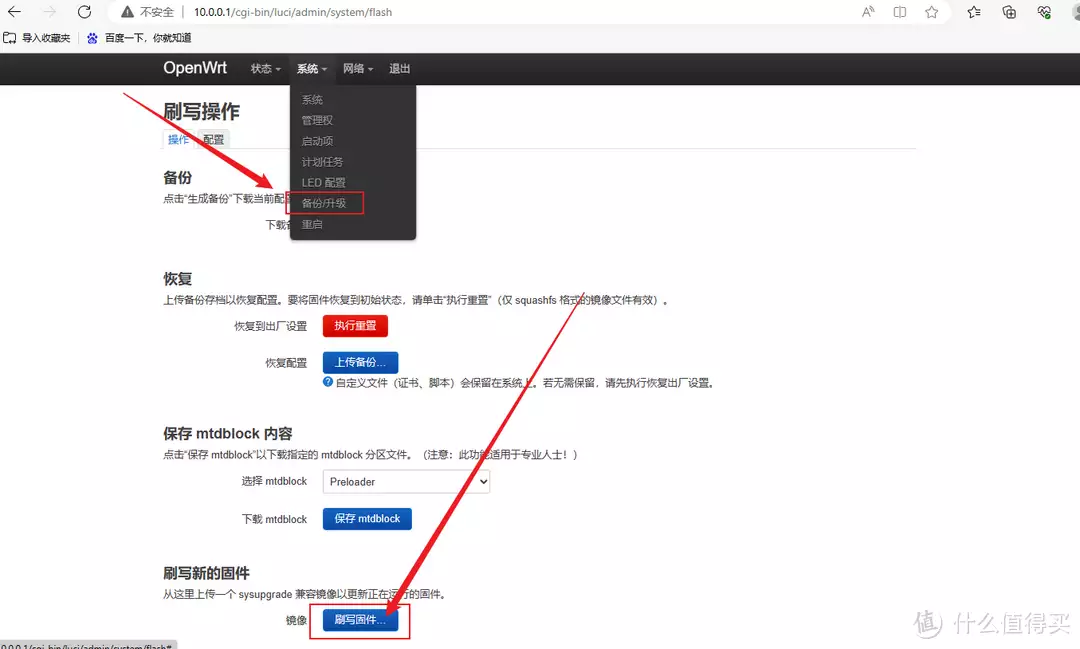The height and width of the screenshot is (649, 1080).
Task: Open browser essentials heart icon
Action: click(x=1043, y=12)
